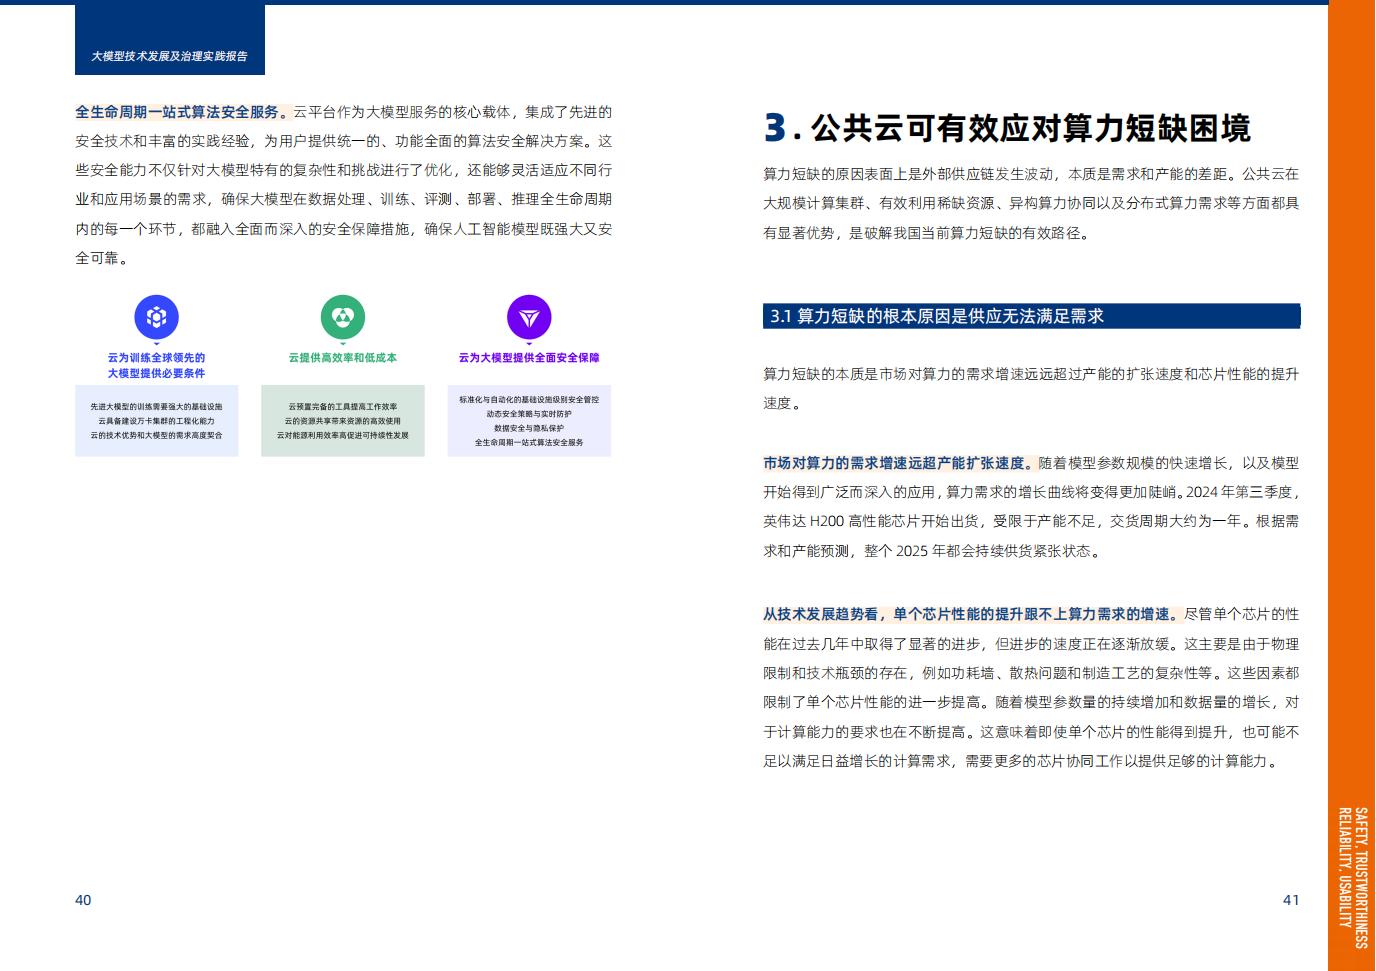Viewport: 1376px width, 971px height.
Task: Click the report title header '大模型技术发展及治理实践报告'
Action: [169, 56]
